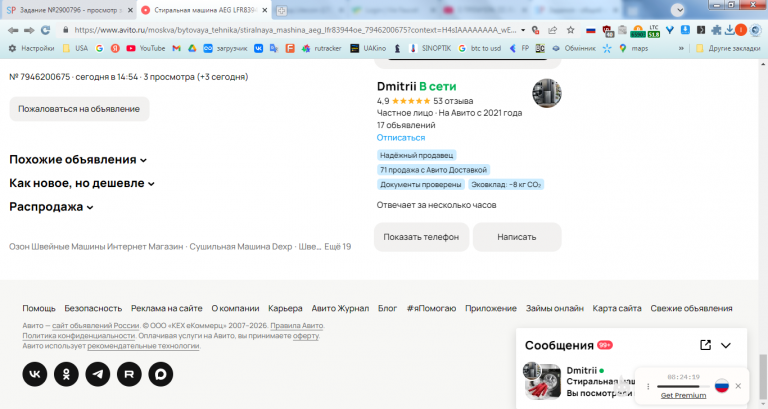Go back with browser back arrow

13,30
